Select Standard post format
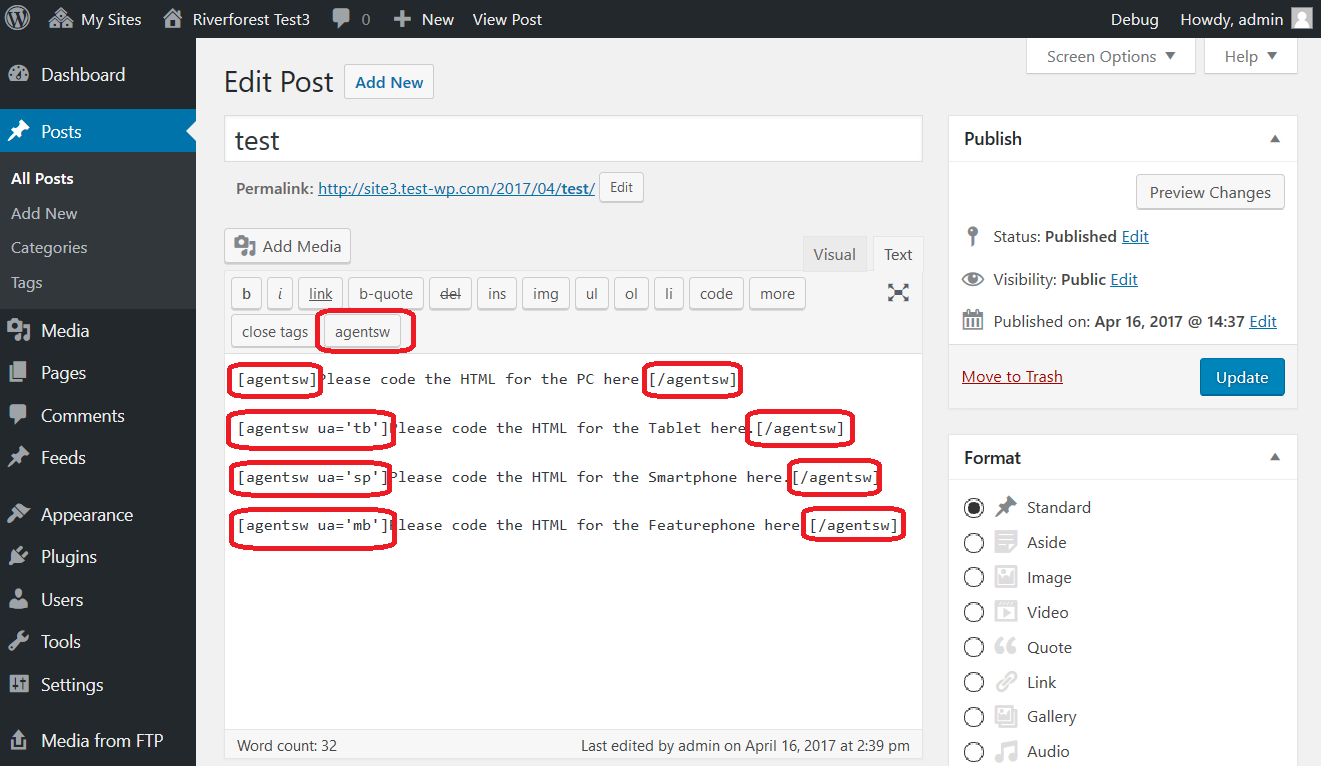The image size is (1321, 766). point(974,508)
